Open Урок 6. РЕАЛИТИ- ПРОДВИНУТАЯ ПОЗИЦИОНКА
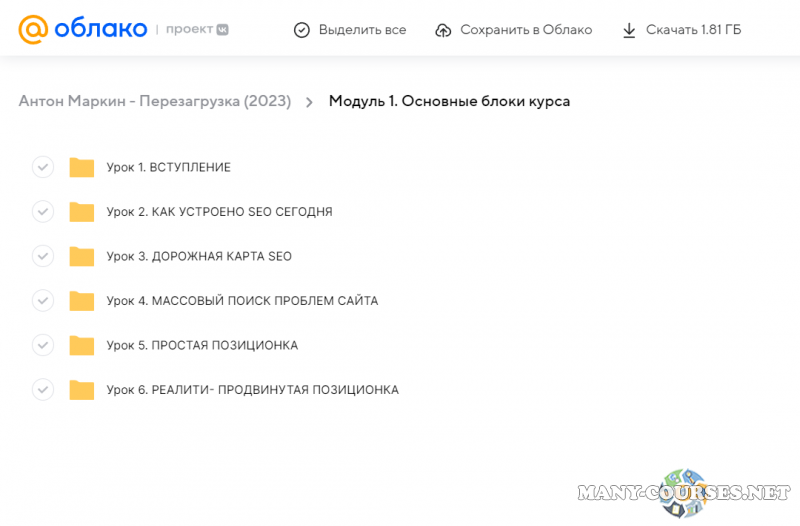The image size is (800, 526). click(252, 389)
